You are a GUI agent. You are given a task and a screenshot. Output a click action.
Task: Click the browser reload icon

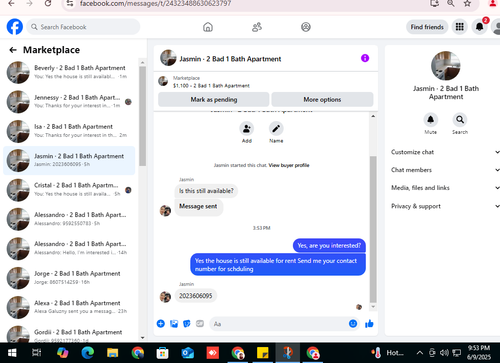coord(48,3)
